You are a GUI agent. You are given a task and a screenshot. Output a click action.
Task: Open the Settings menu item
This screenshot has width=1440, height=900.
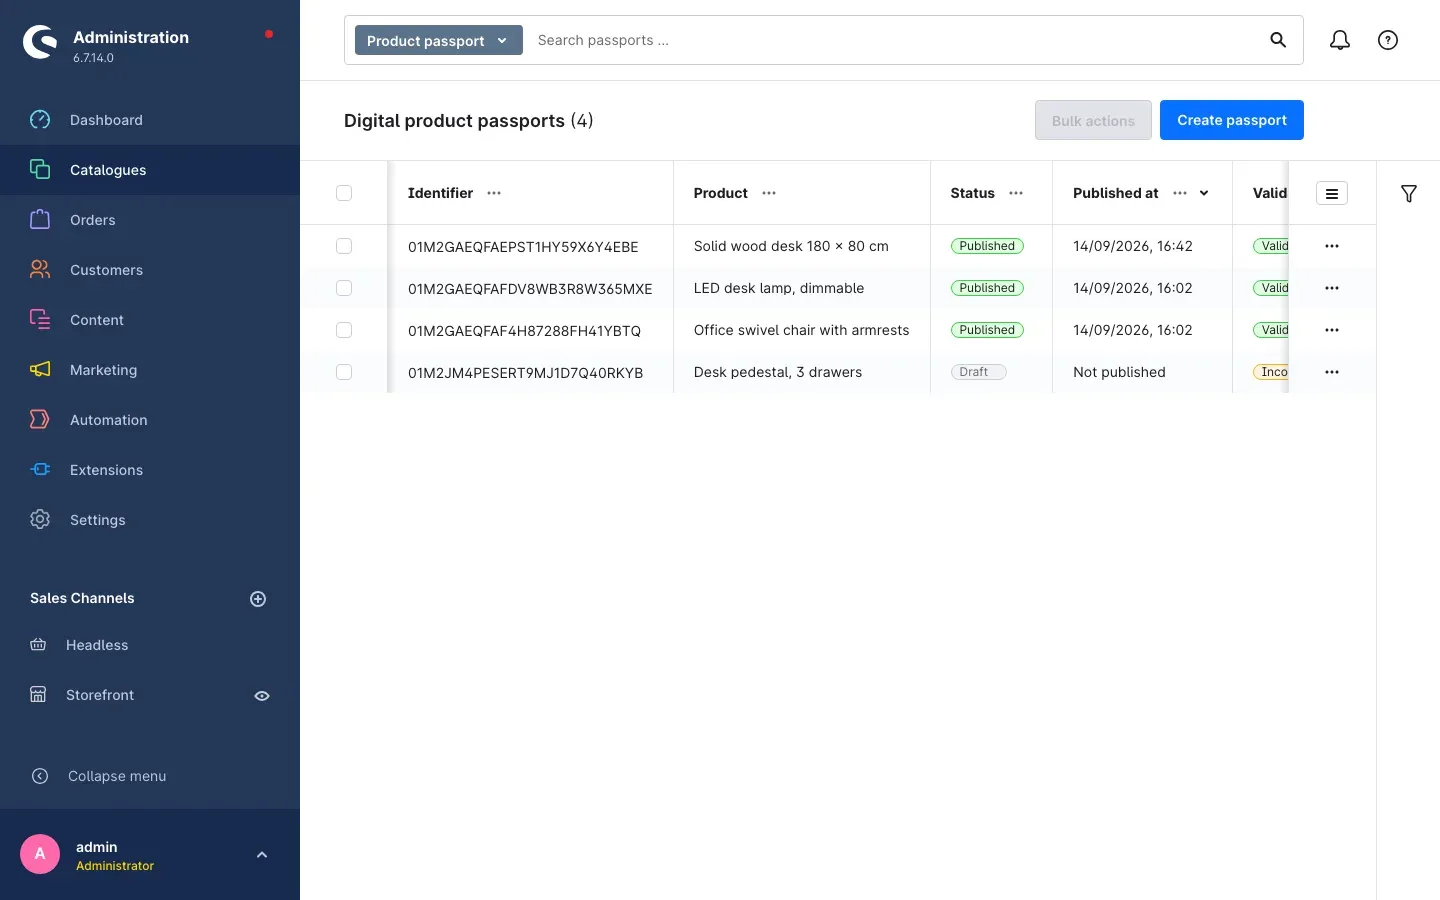pyautogui.click(x=150, y=520)
